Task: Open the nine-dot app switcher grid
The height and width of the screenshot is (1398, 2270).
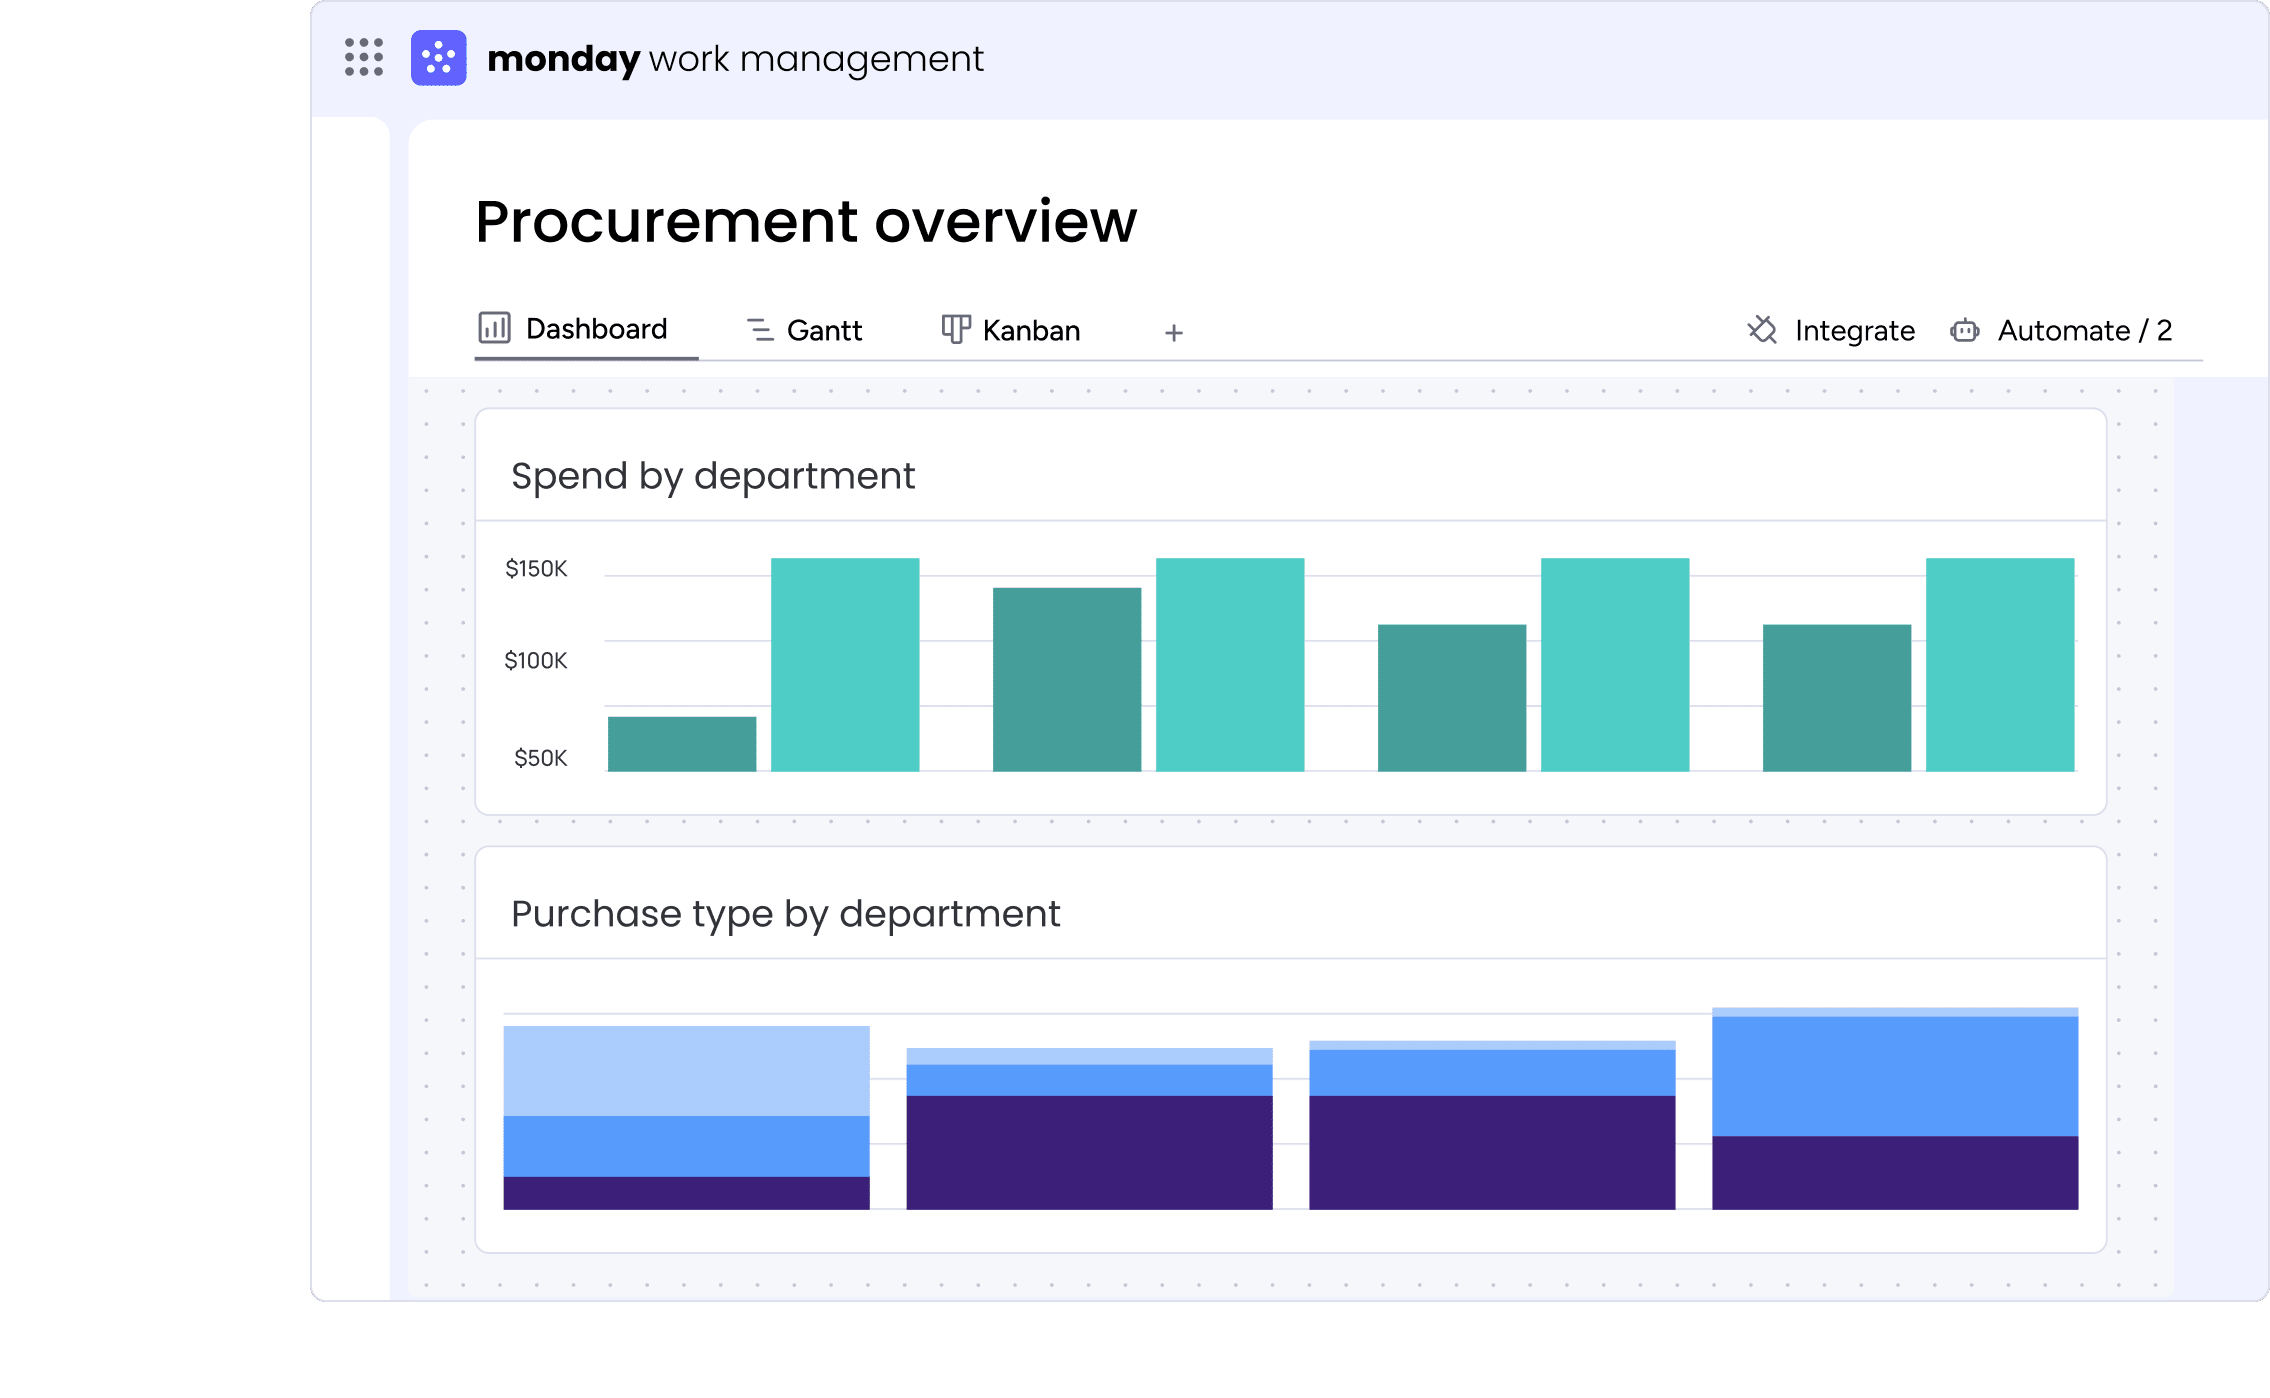Action: tap(364, 58)
